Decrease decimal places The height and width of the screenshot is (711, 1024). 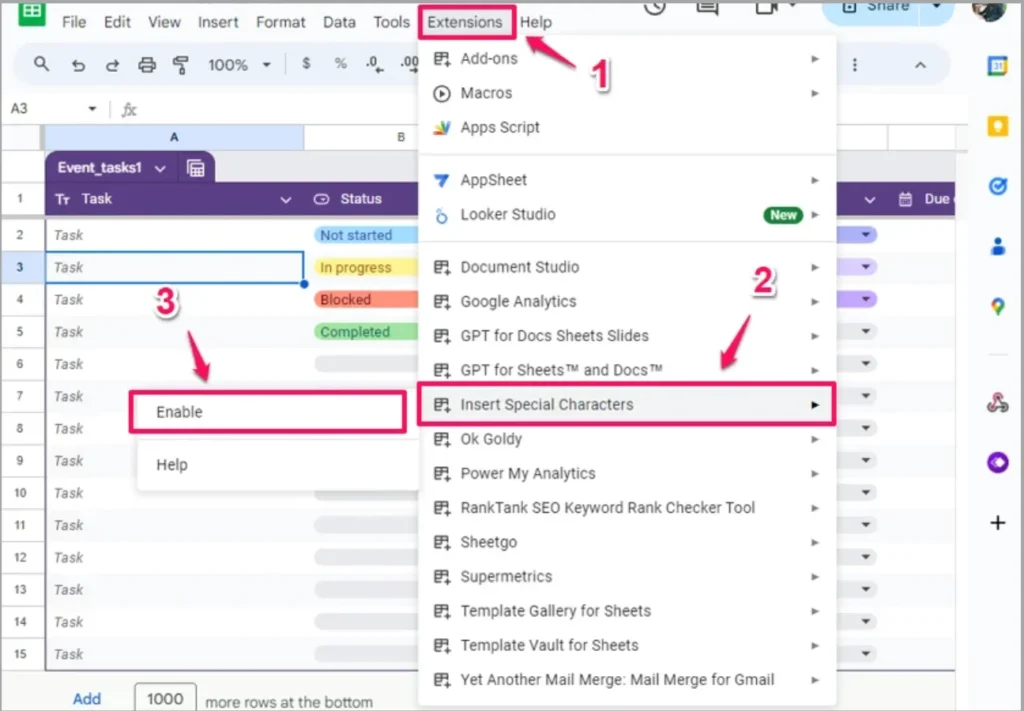(375, 64)
